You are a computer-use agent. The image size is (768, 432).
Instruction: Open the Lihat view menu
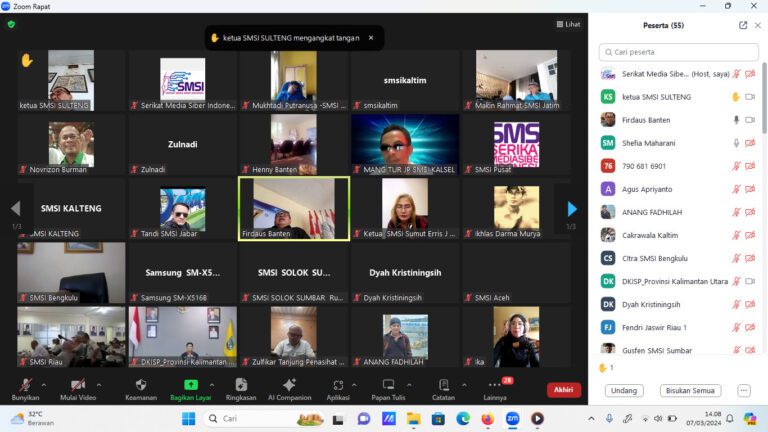[568, 24]
